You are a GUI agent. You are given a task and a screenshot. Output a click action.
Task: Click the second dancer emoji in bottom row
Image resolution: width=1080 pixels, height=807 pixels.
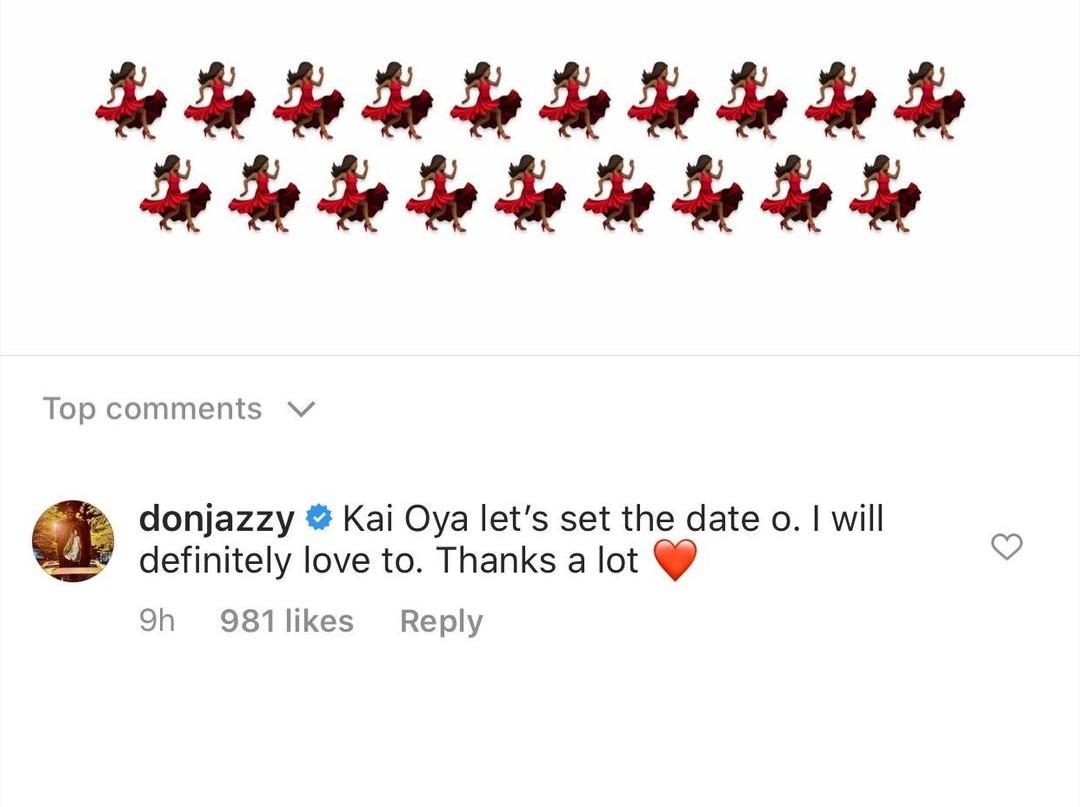pyautogui.click(x=264, y=192)
